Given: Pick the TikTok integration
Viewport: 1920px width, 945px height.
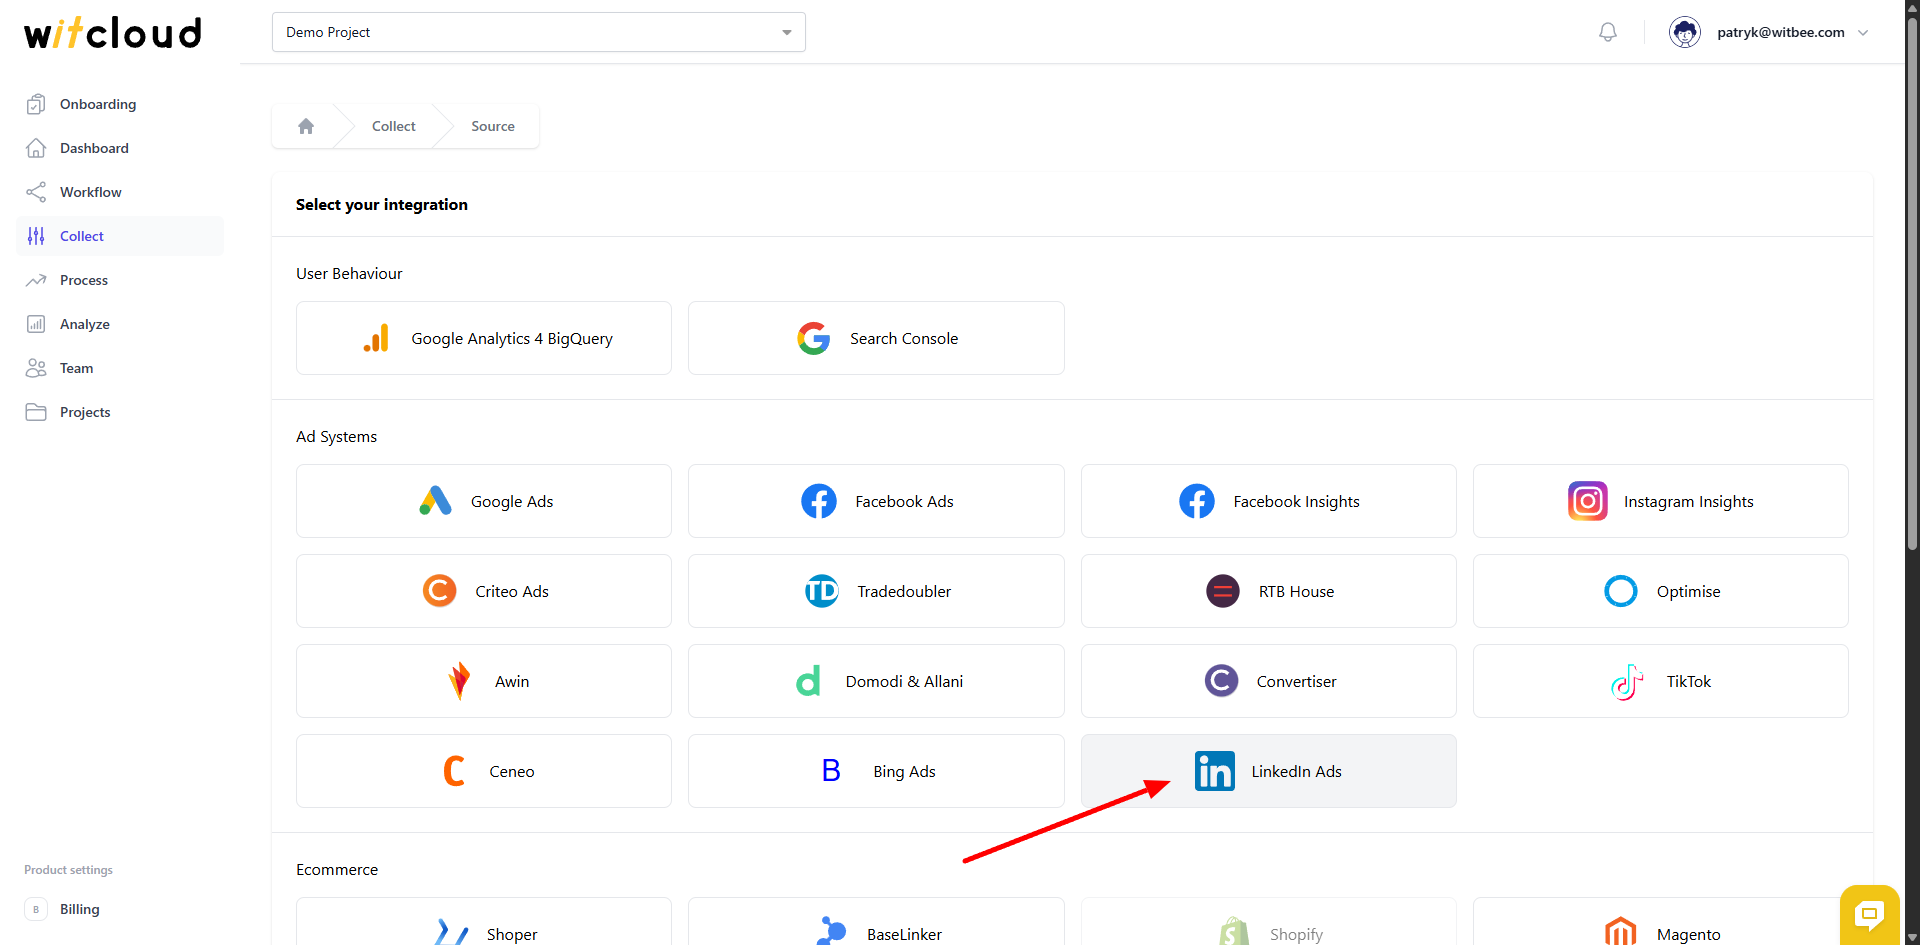Looking at the screenshot, I should point(1661,681).
